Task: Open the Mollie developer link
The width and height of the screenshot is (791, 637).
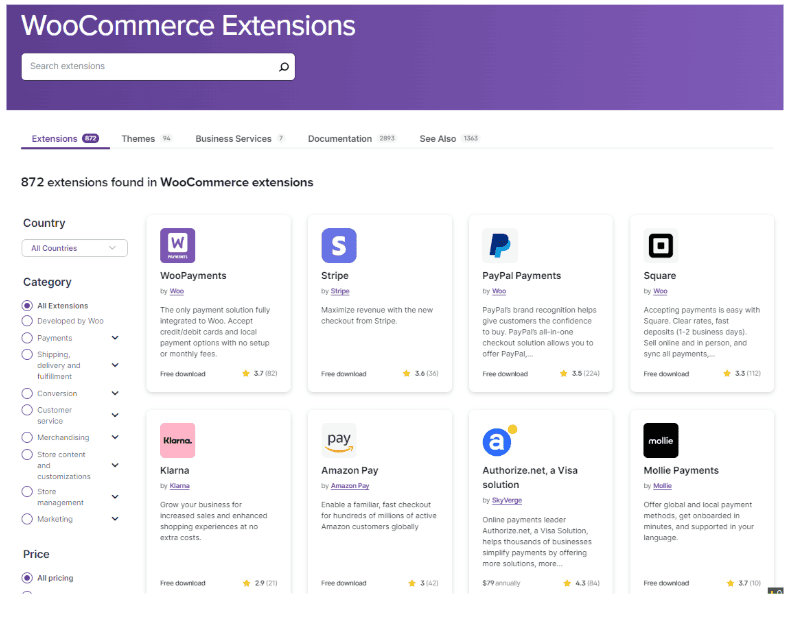Action: click(x=662, y=486)
